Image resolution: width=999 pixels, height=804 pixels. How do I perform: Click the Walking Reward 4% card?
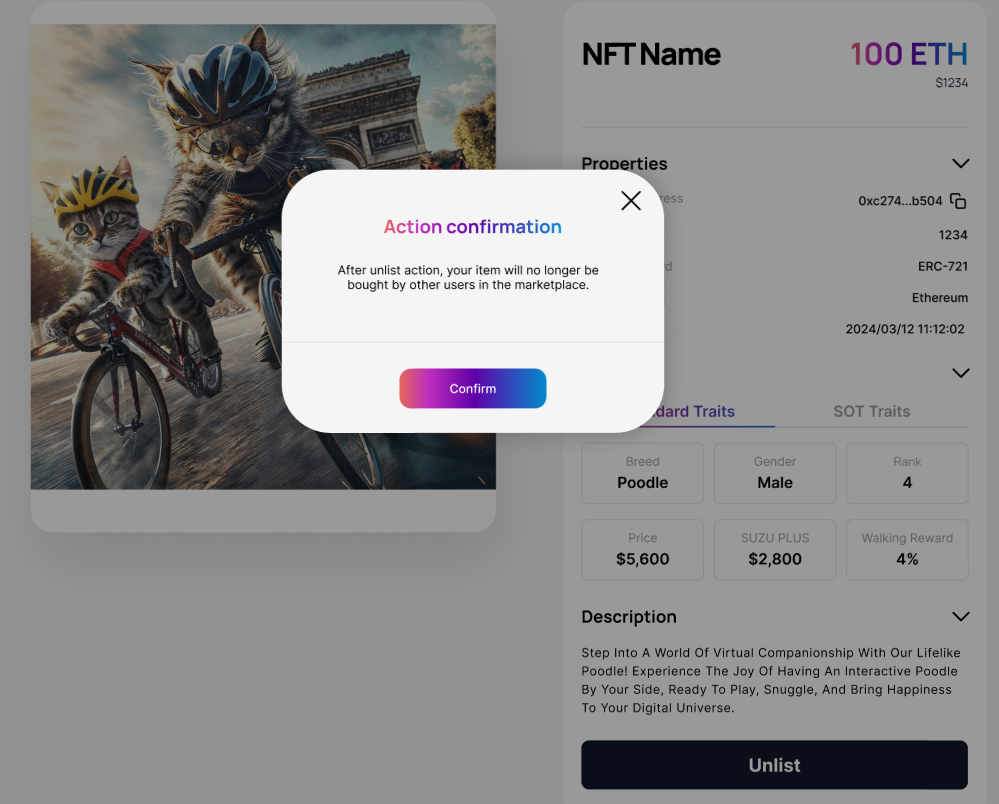point(907,549)
